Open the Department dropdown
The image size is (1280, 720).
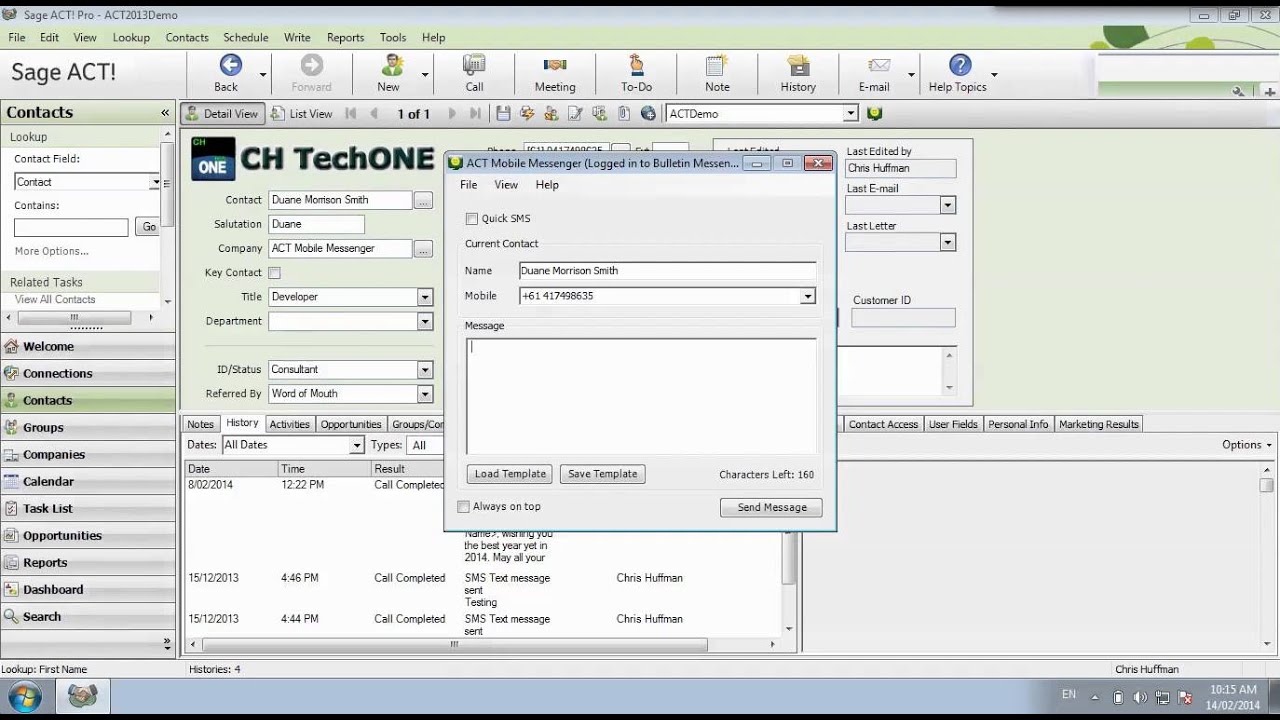[425, 321]
